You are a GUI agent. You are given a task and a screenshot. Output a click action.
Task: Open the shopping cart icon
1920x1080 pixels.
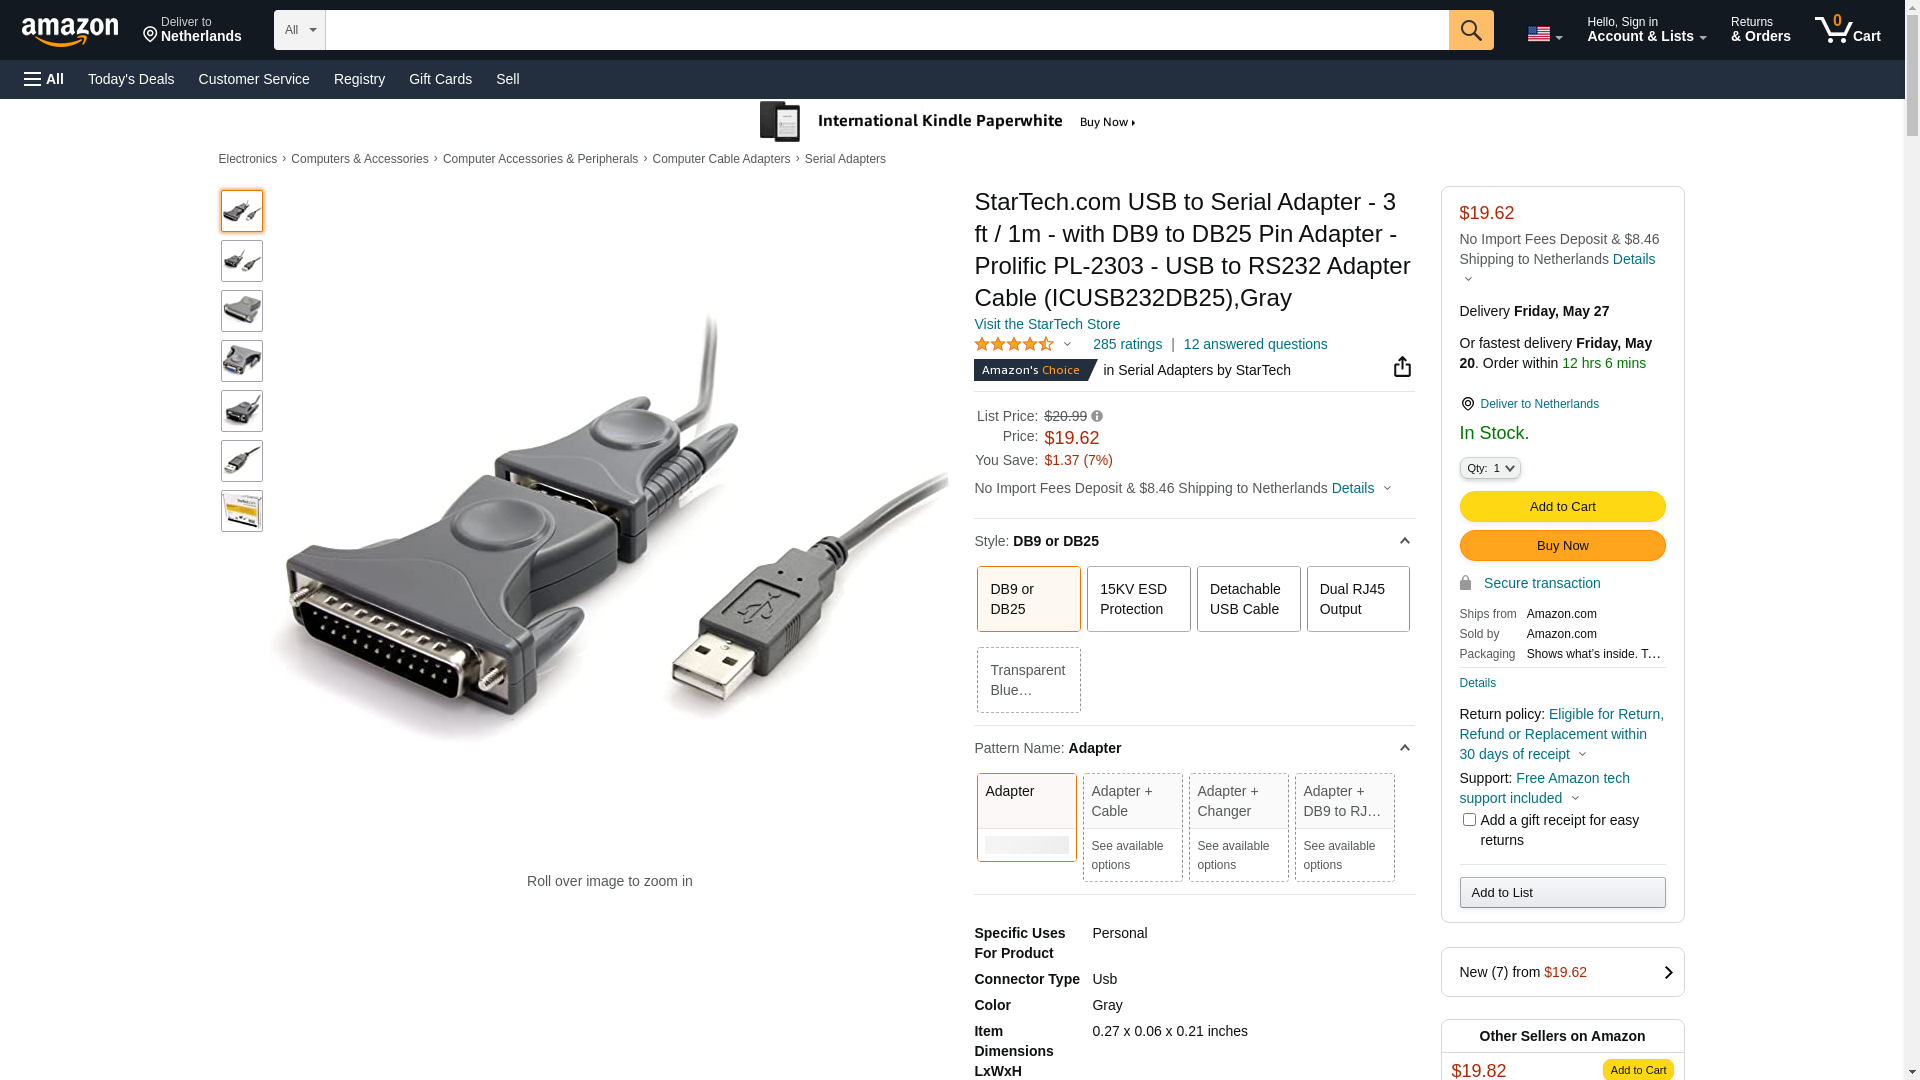pos(1847,30)
